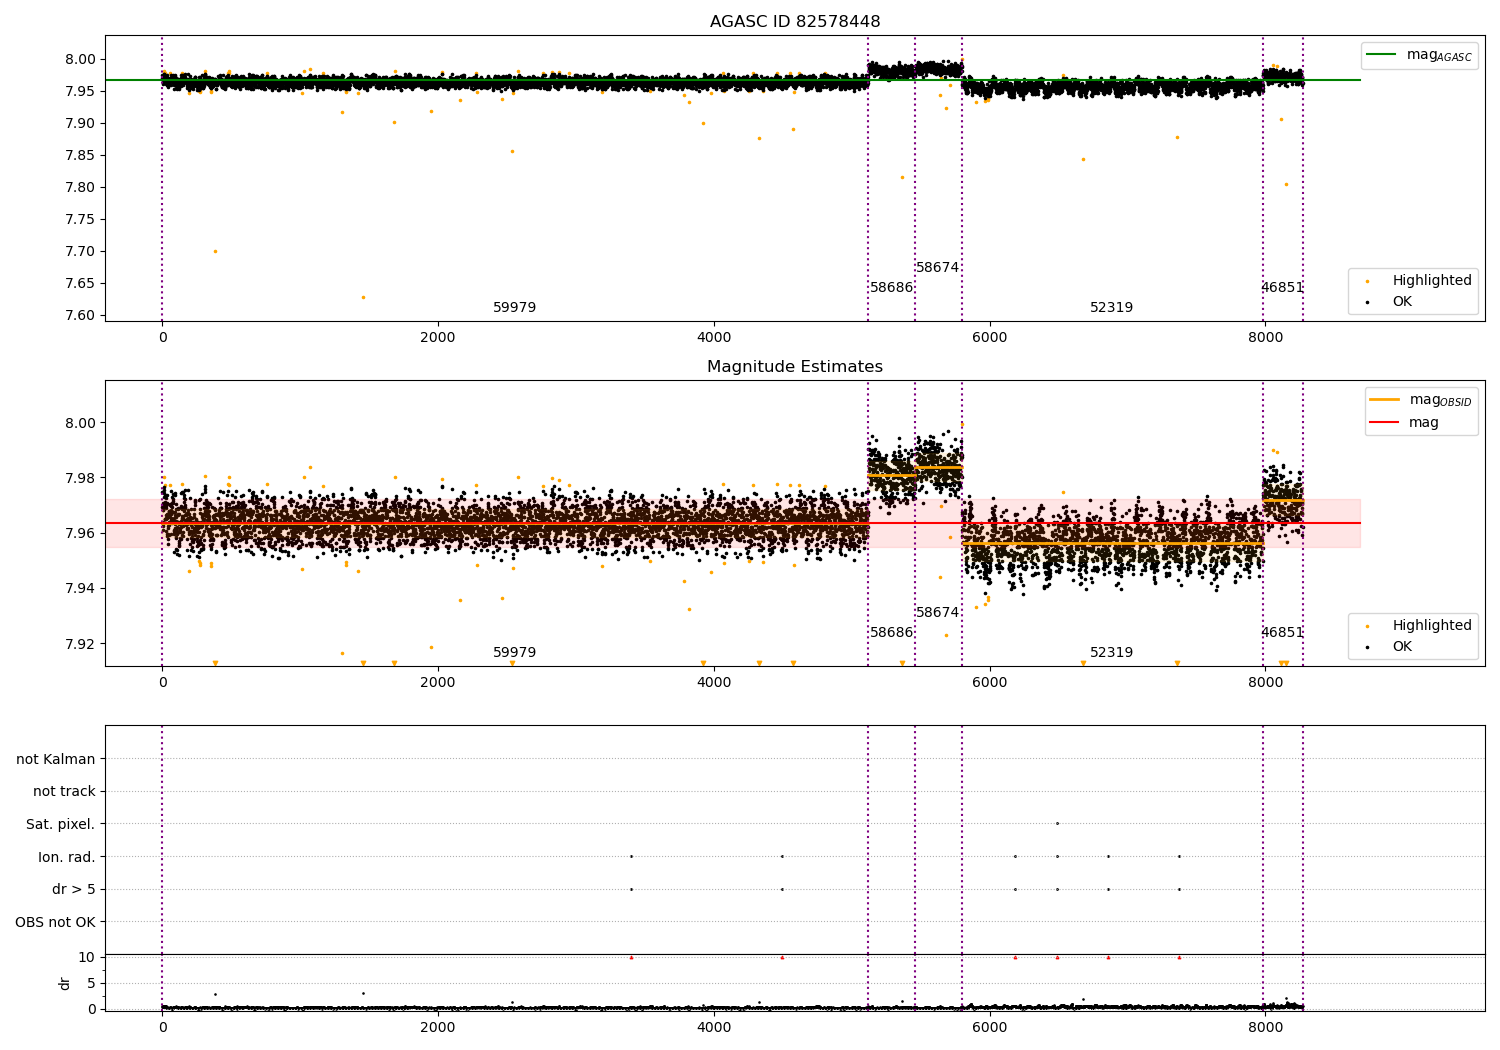The image size is (1500, 1050).
Task: Click the 10 tick on the dr axis
Action: (87, 957)
